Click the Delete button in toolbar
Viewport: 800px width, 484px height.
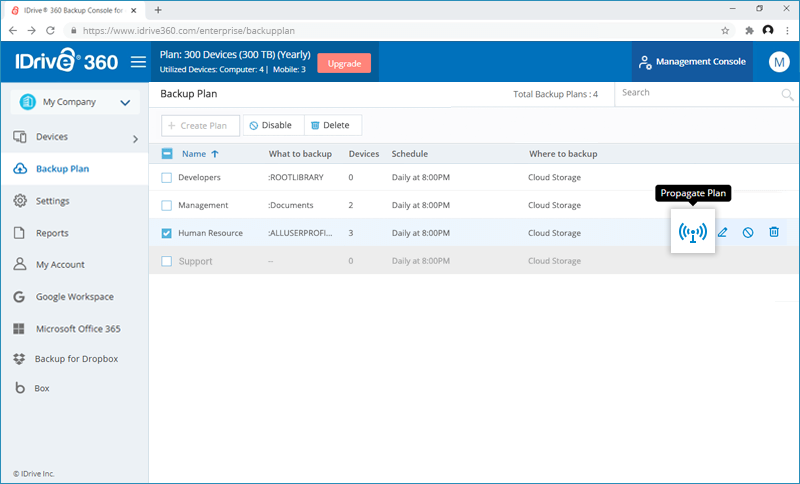[331, 125]
